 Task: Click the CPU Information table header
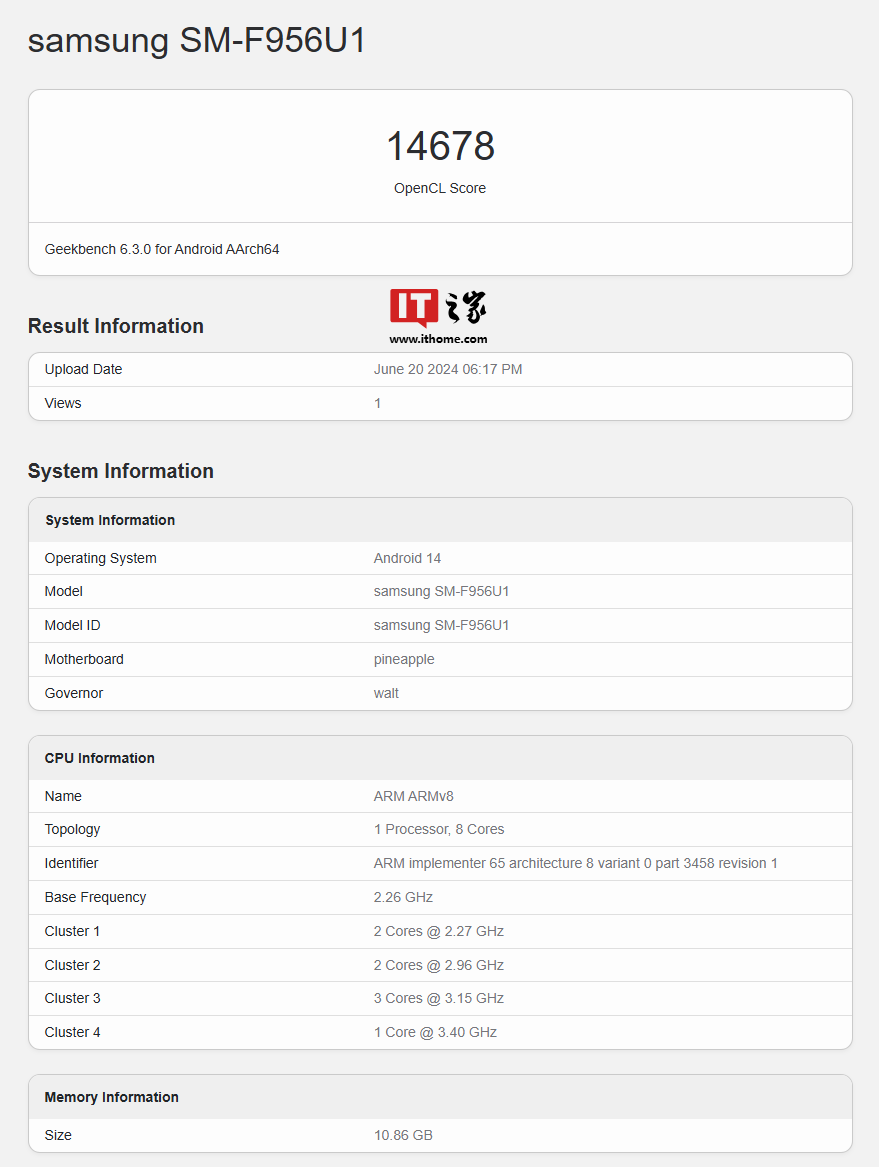click(100, 758)
